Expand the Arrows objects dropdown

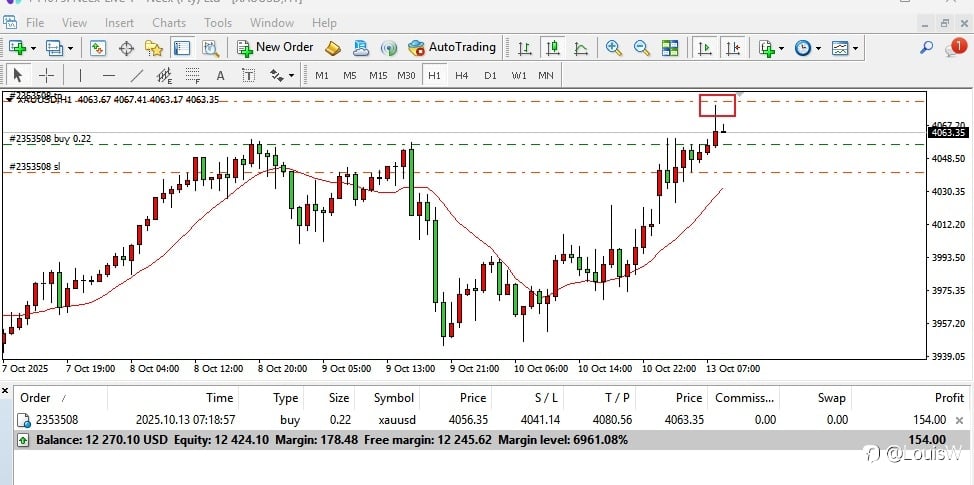(x=291, y=76)
